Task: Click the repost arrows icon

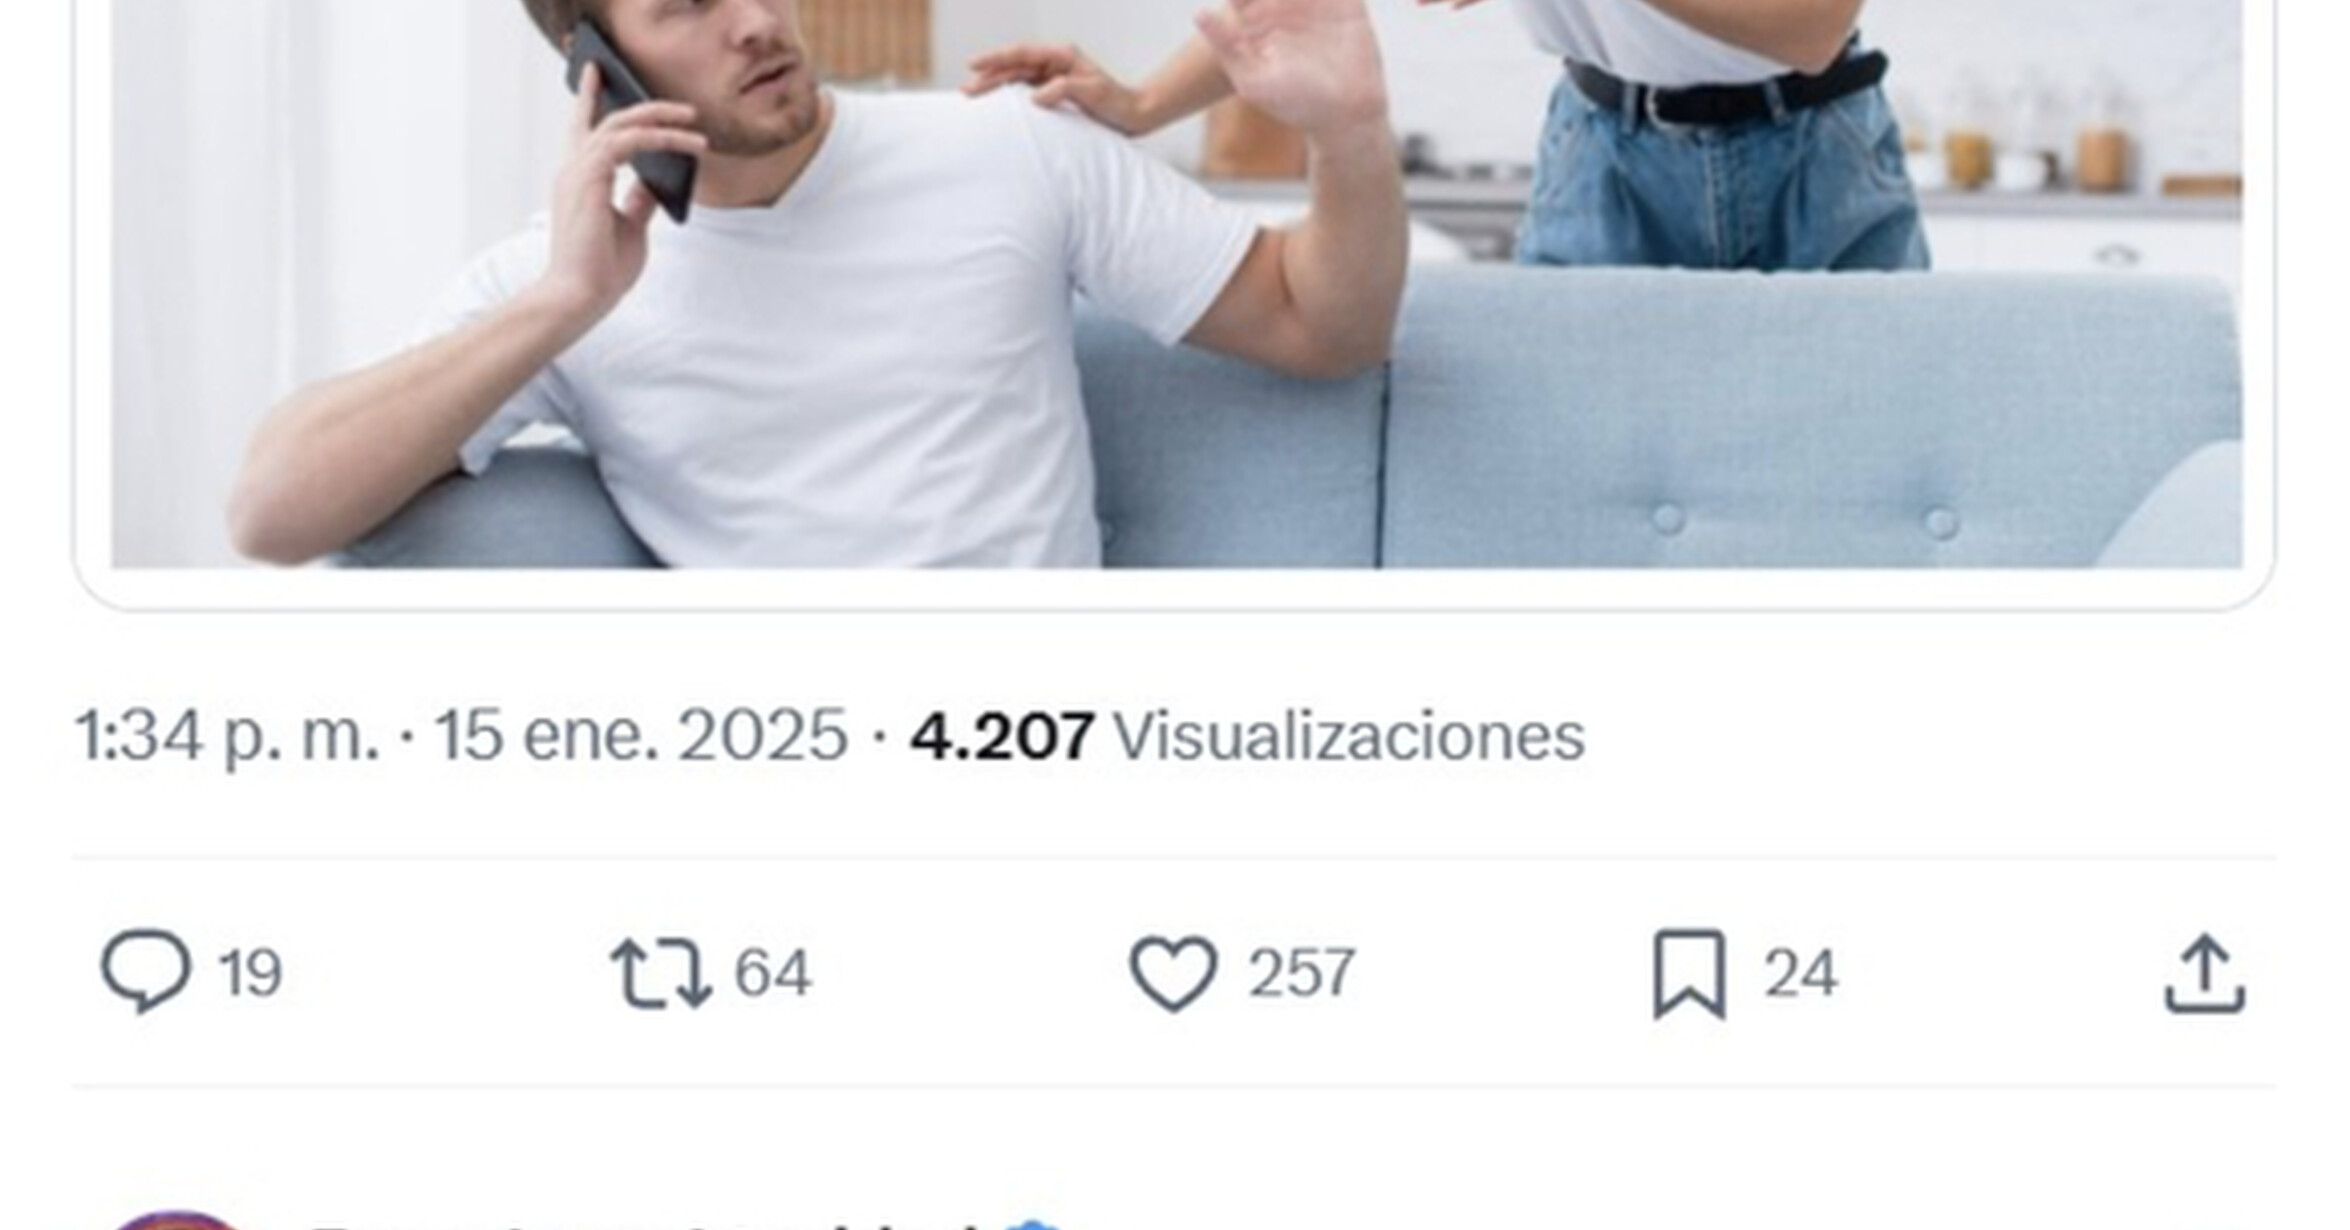Action: click(661, 971)
